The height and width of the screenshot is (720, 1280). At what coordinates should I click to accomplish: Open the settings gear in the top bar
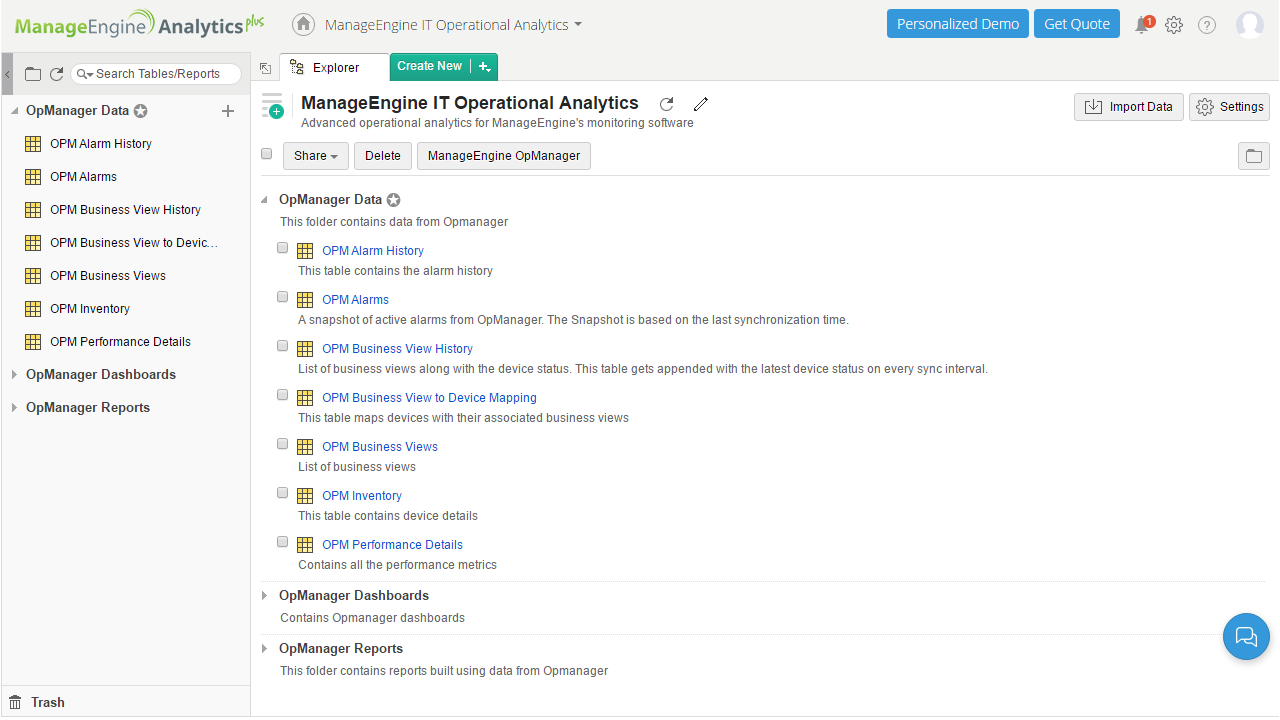click(1174, 25)
